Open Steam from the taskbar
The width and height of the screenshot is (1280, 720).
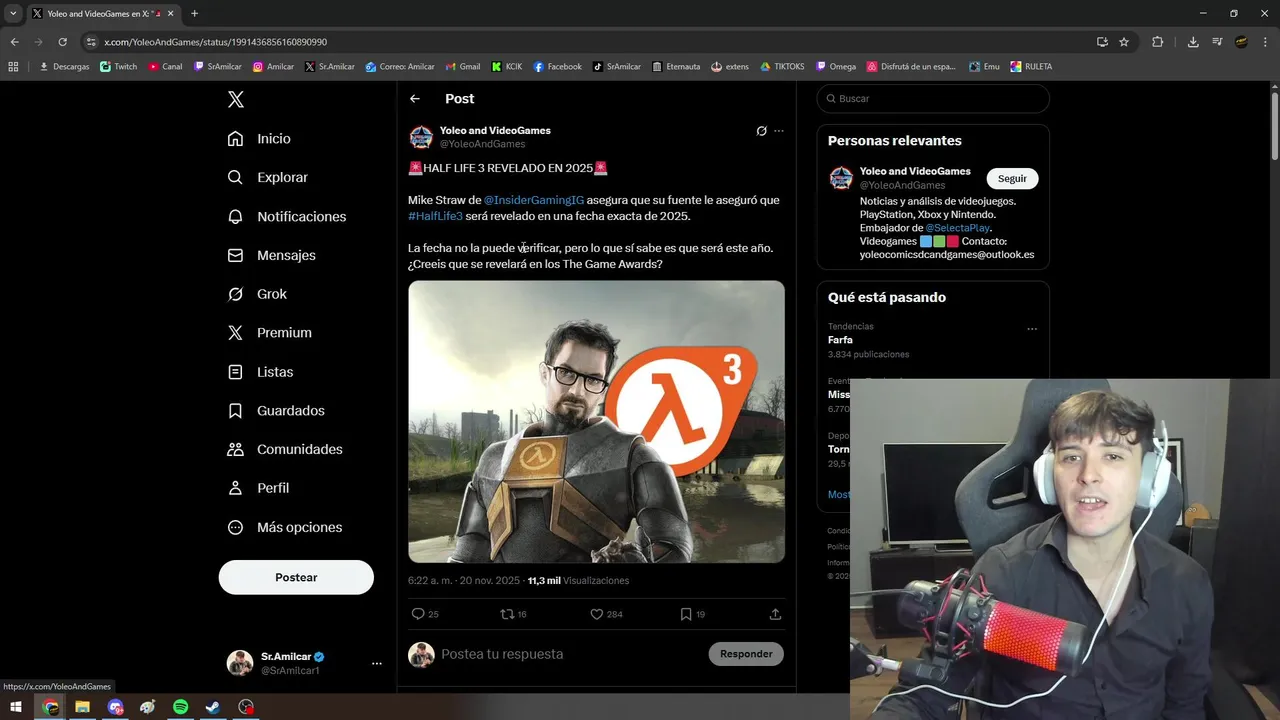coord(213,707)
